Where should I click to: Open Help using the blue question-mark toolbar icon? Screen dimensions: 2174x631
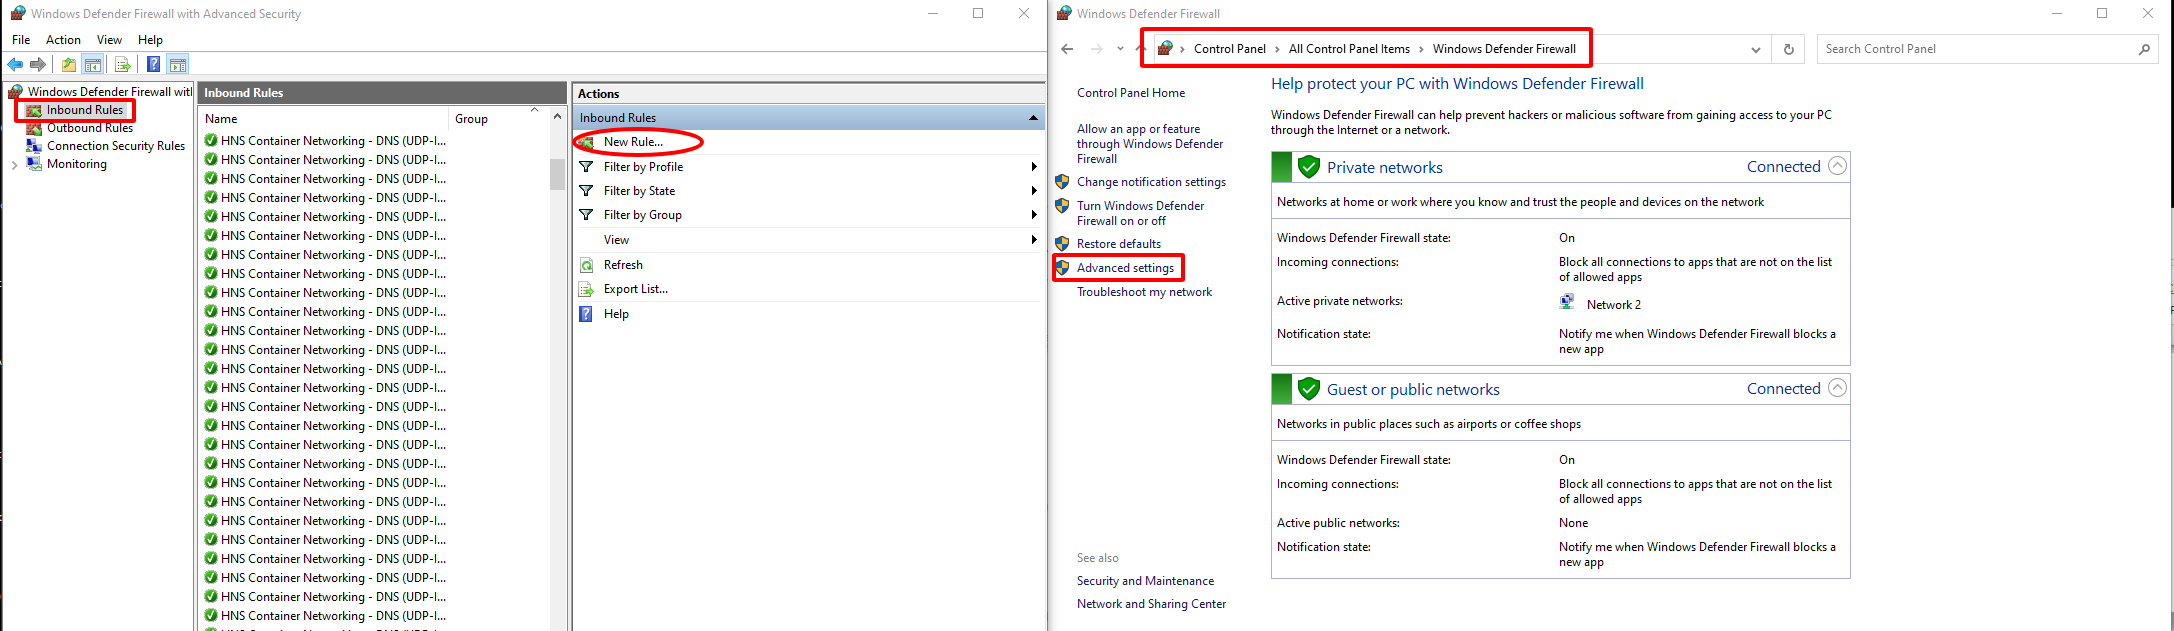click(153, 65)
